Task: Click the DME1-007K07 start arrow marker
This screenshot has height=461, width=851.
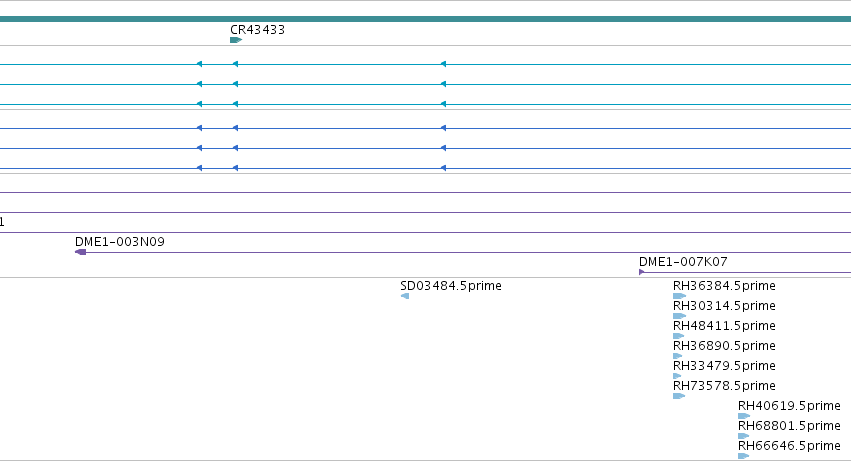Action: [x=642, y=272]
